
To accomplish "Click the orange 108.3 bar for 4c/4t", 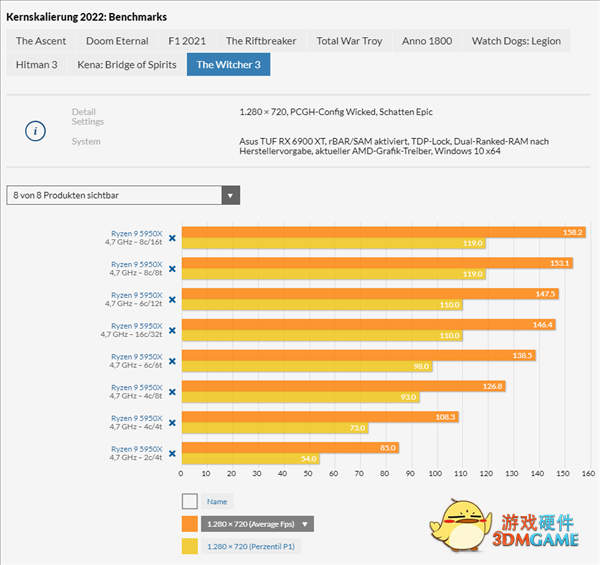I will (320, 417).
